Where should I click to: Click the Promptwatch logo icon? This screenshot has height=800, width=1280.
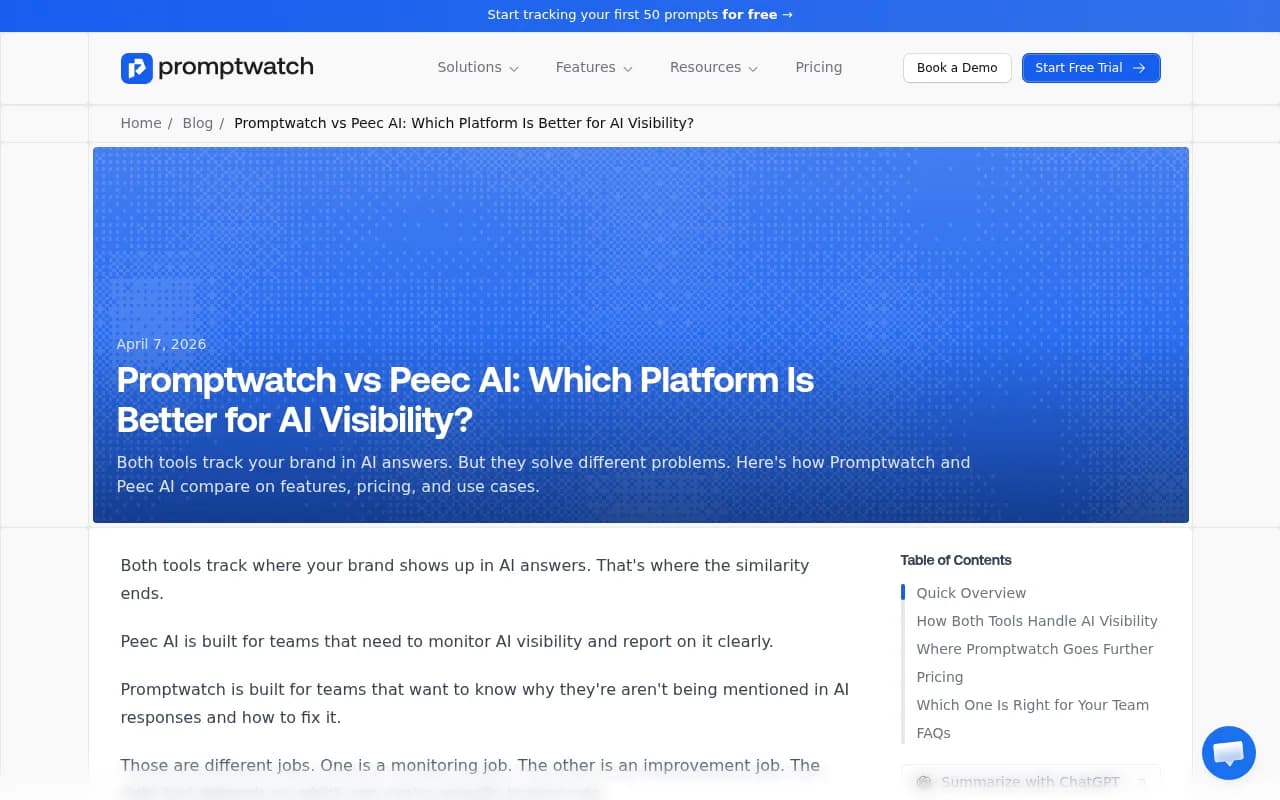[136, 68]
